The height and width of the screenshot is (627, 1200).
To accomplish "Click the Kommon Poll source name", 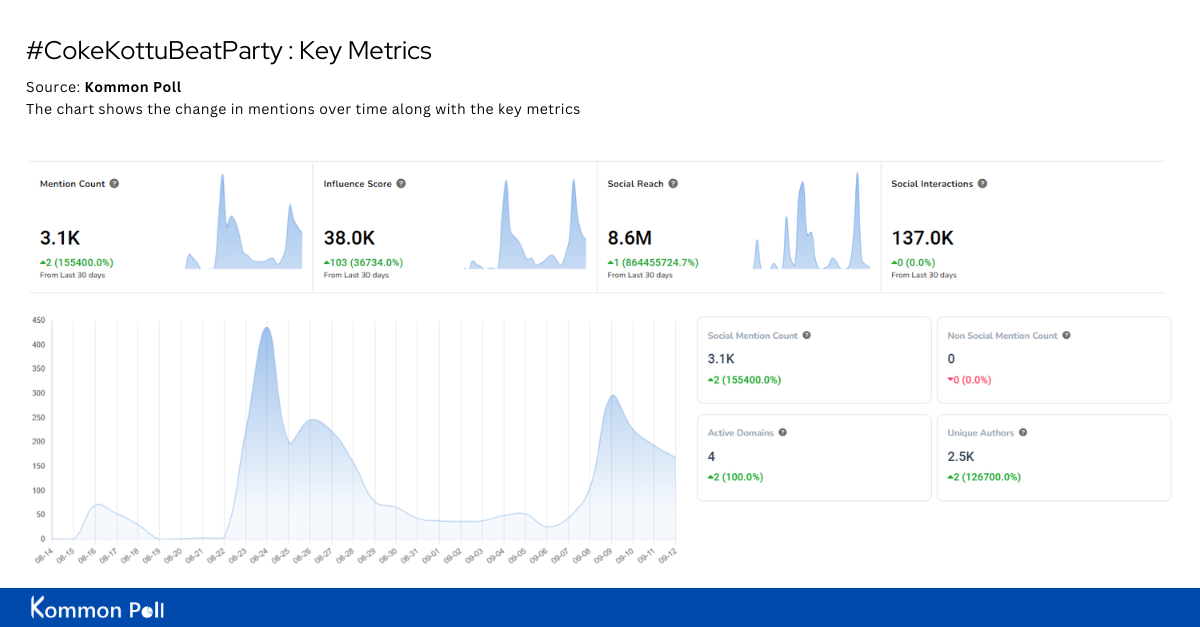I will [133, 87].
